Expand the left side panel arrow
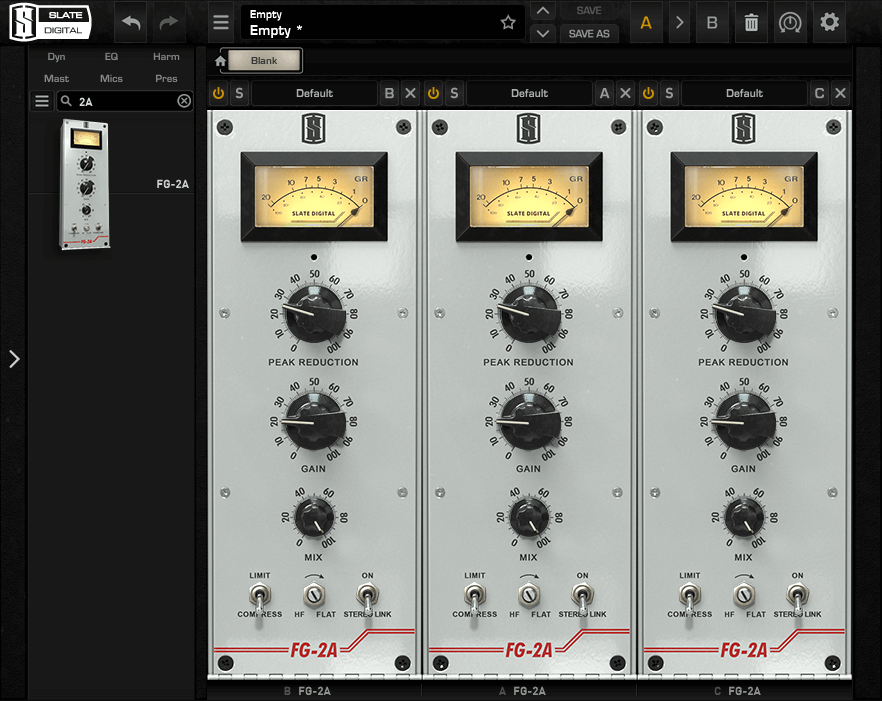Screen dimensions: 882x701 (14, 359)
